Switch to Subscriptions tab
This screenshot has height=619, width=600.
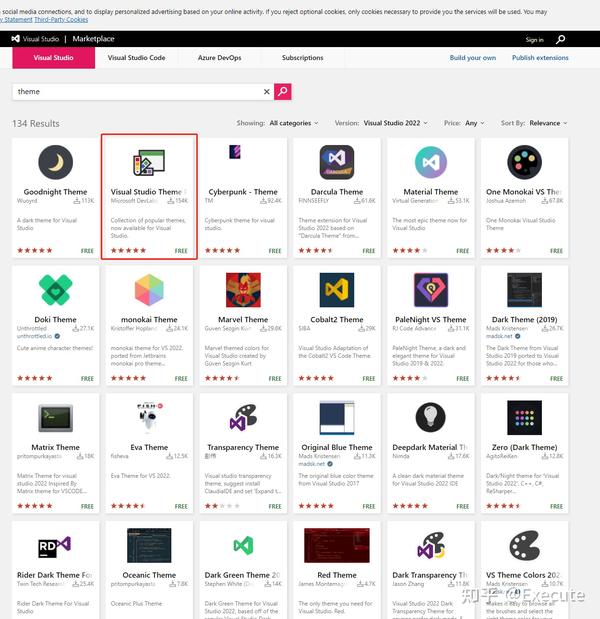[302, 58]
